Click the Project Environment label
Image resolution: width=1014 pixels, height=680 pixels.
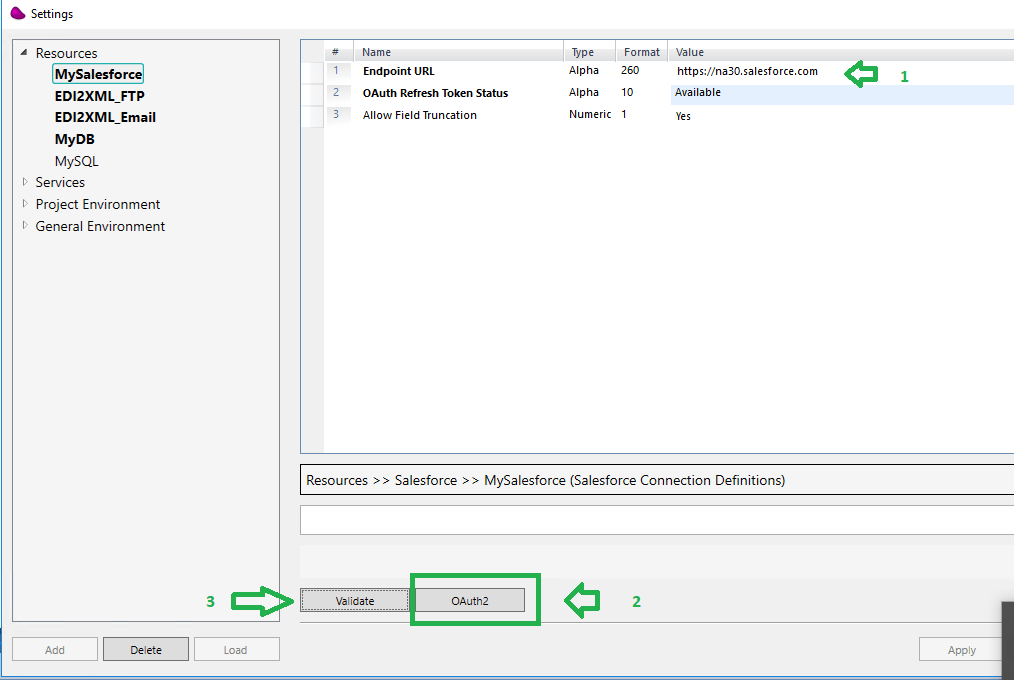[98, 204]
